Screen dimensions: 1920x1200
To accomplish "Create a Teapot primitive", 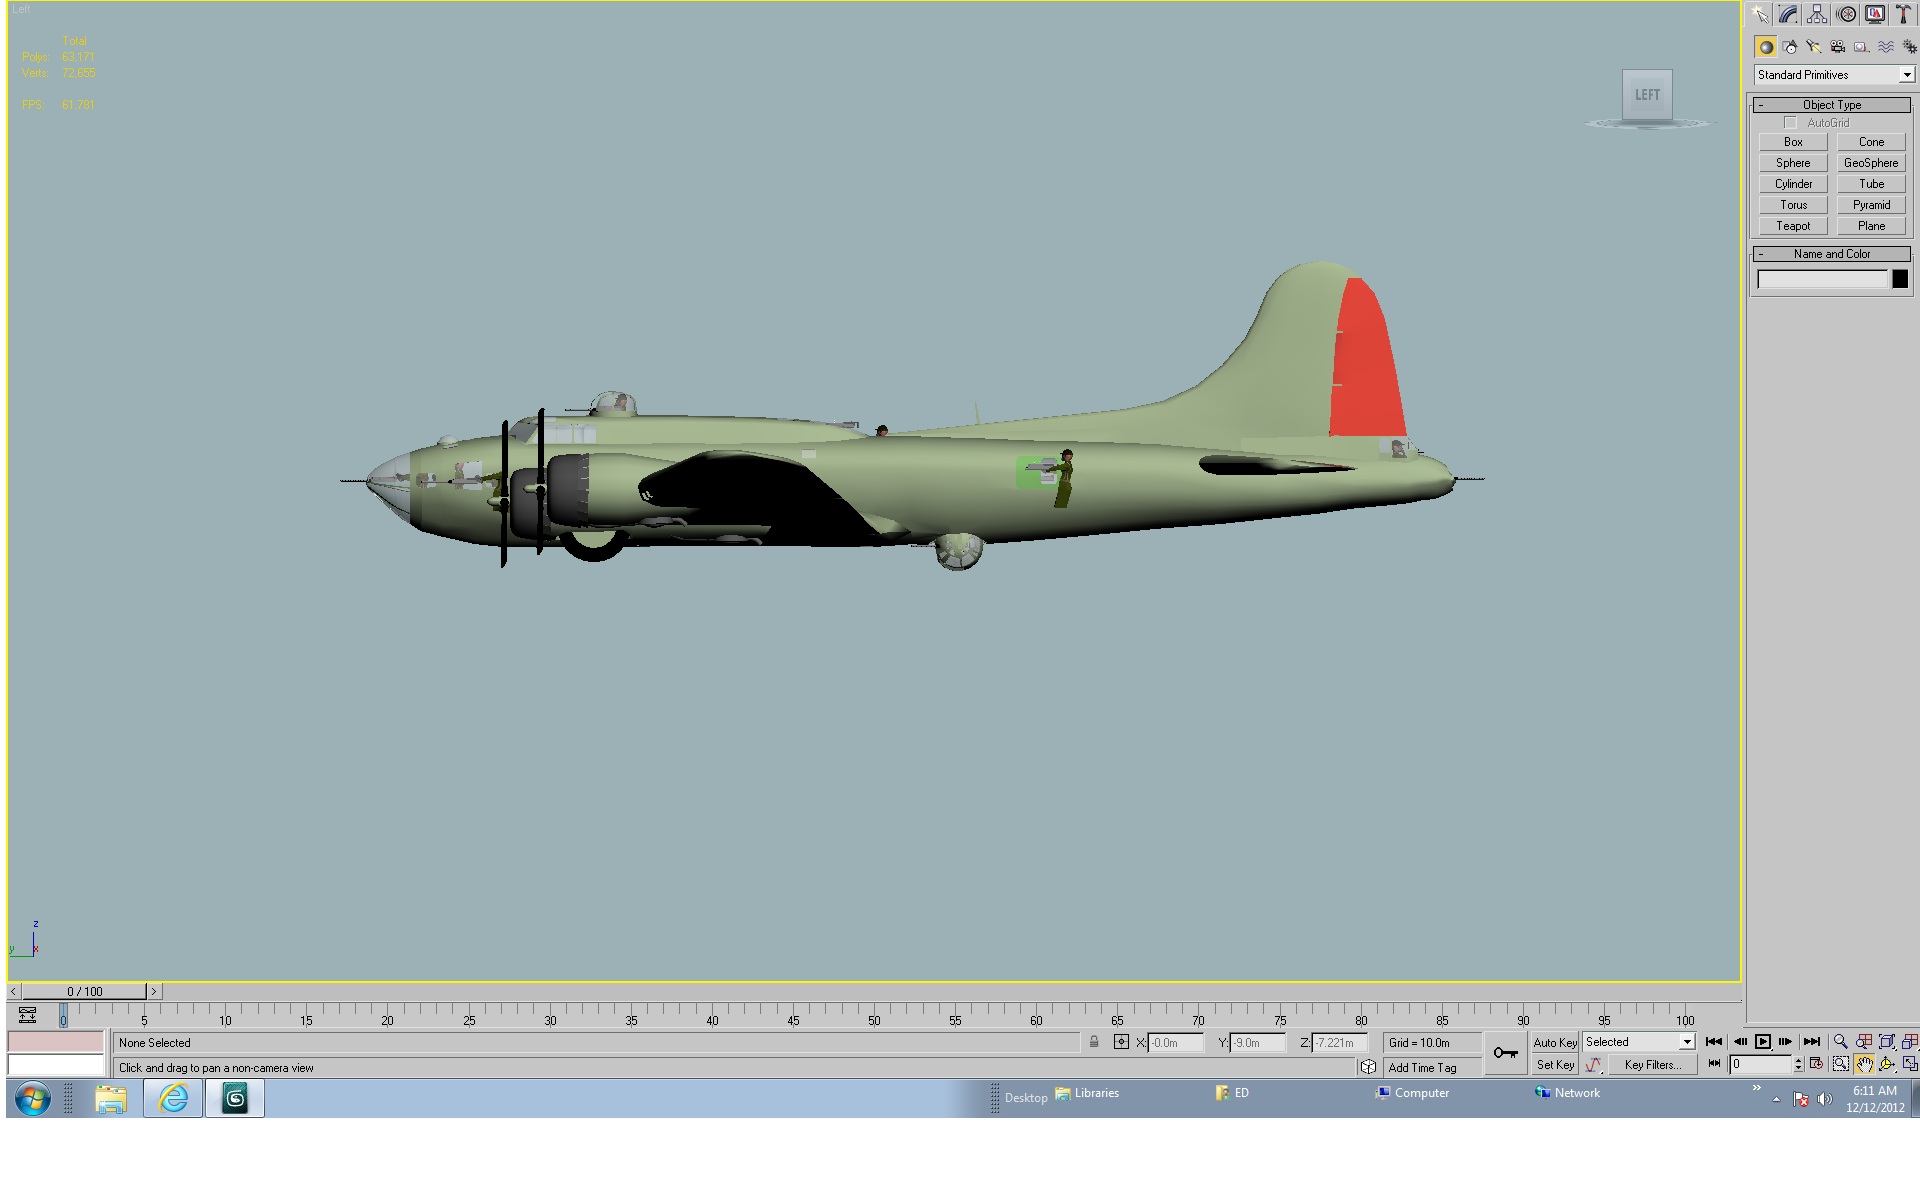I will (x=1793, y=226).
